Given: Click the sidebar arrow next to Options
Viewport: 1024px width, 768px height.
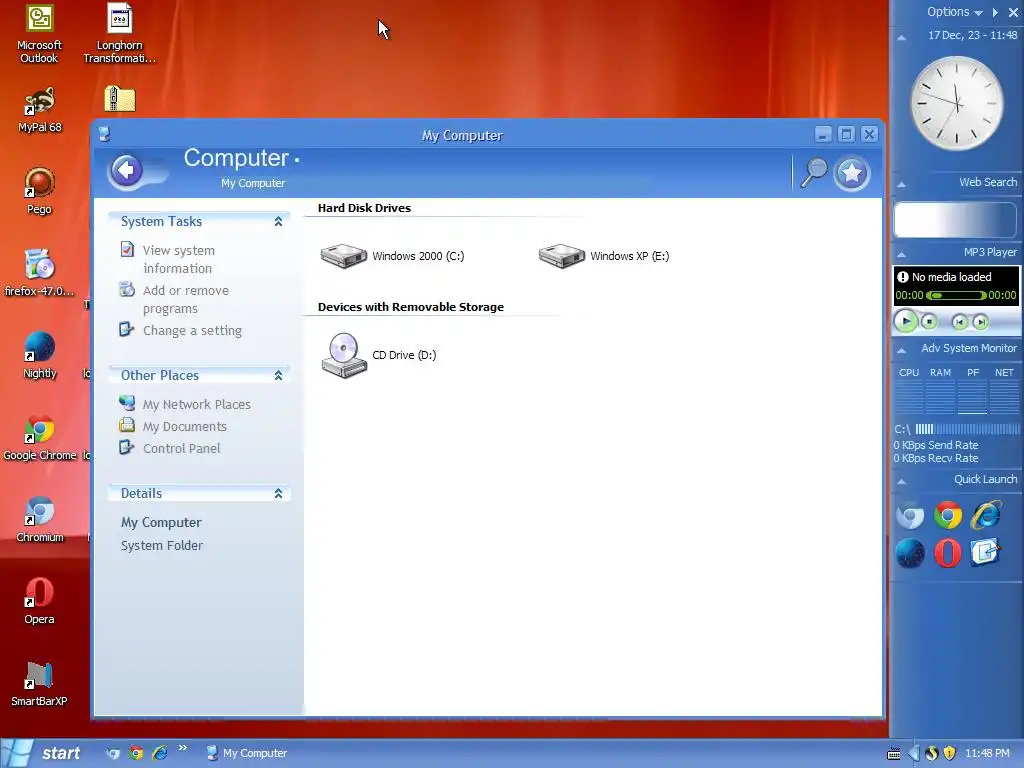Looking at the screenshot, I should click(x=995, y=12).
